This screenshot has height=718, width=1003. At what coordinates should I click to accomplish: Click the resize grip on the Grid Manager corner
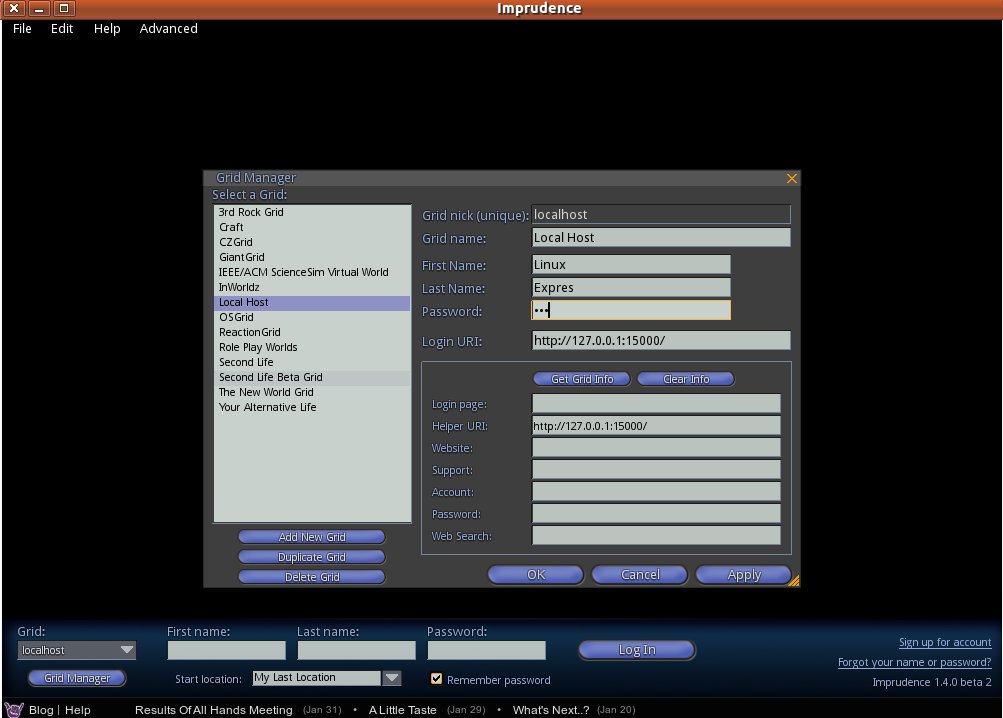(x=793, y=580)
